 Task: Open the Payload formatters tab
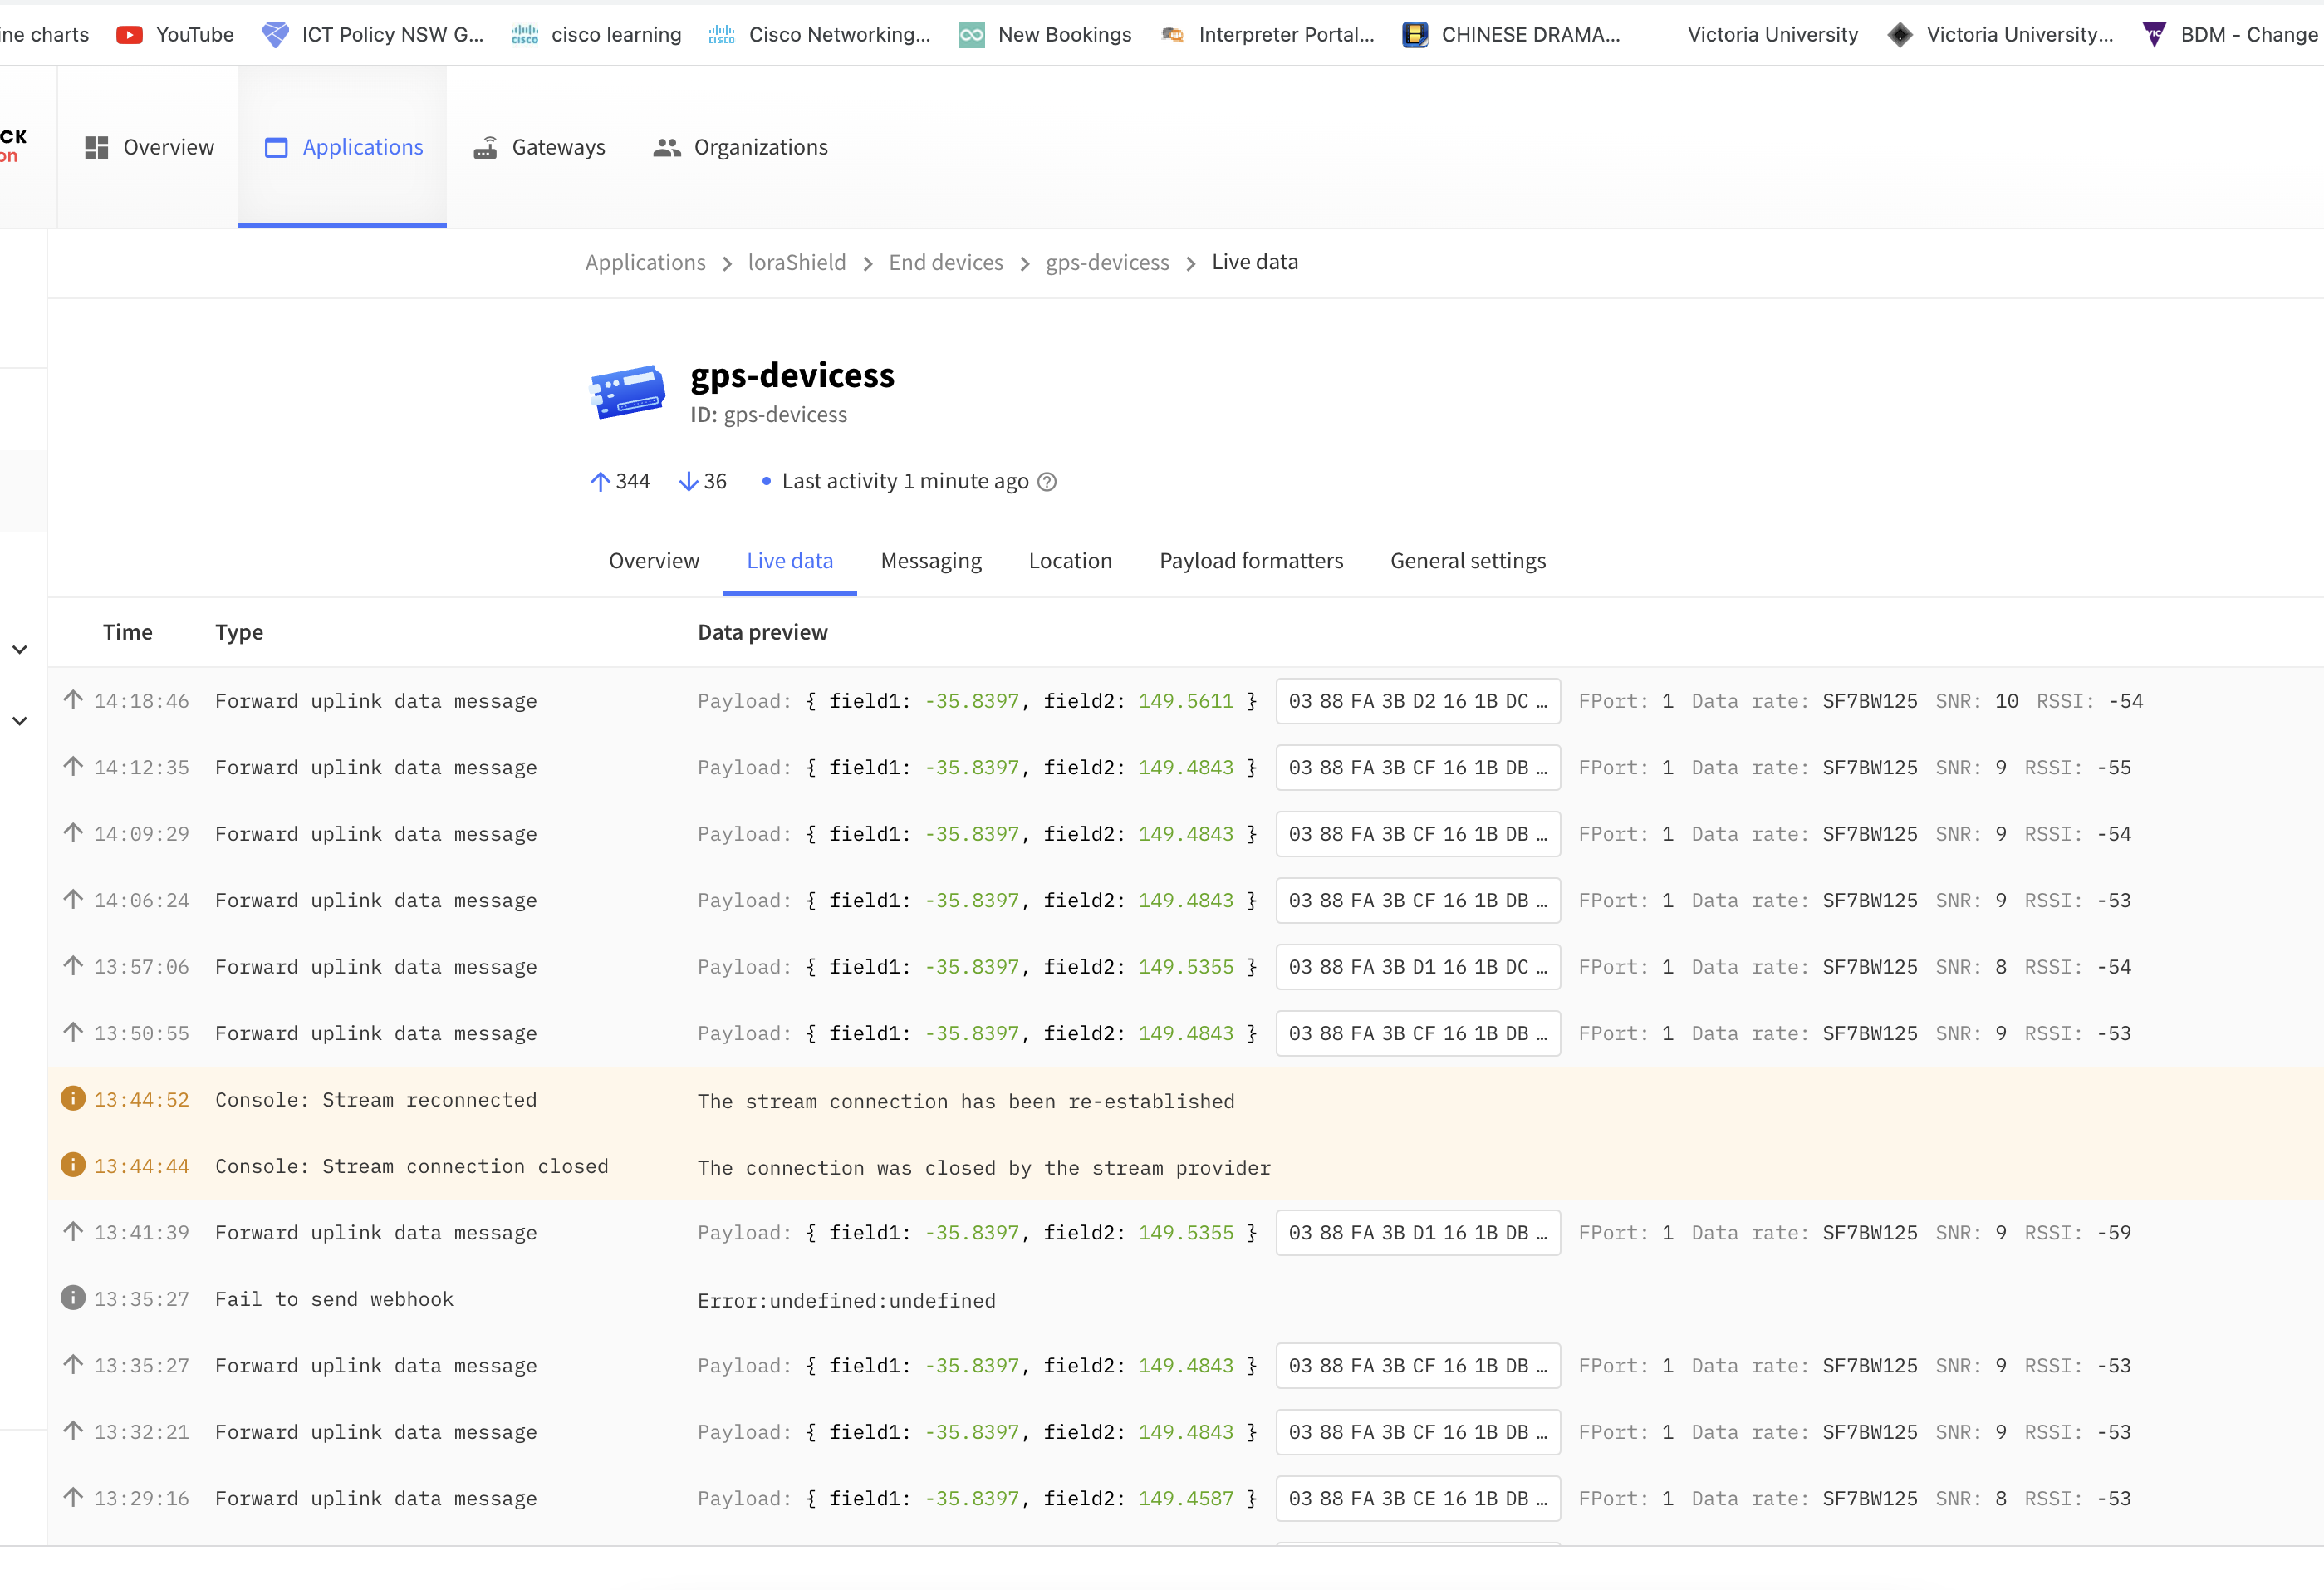[1250, 561]
